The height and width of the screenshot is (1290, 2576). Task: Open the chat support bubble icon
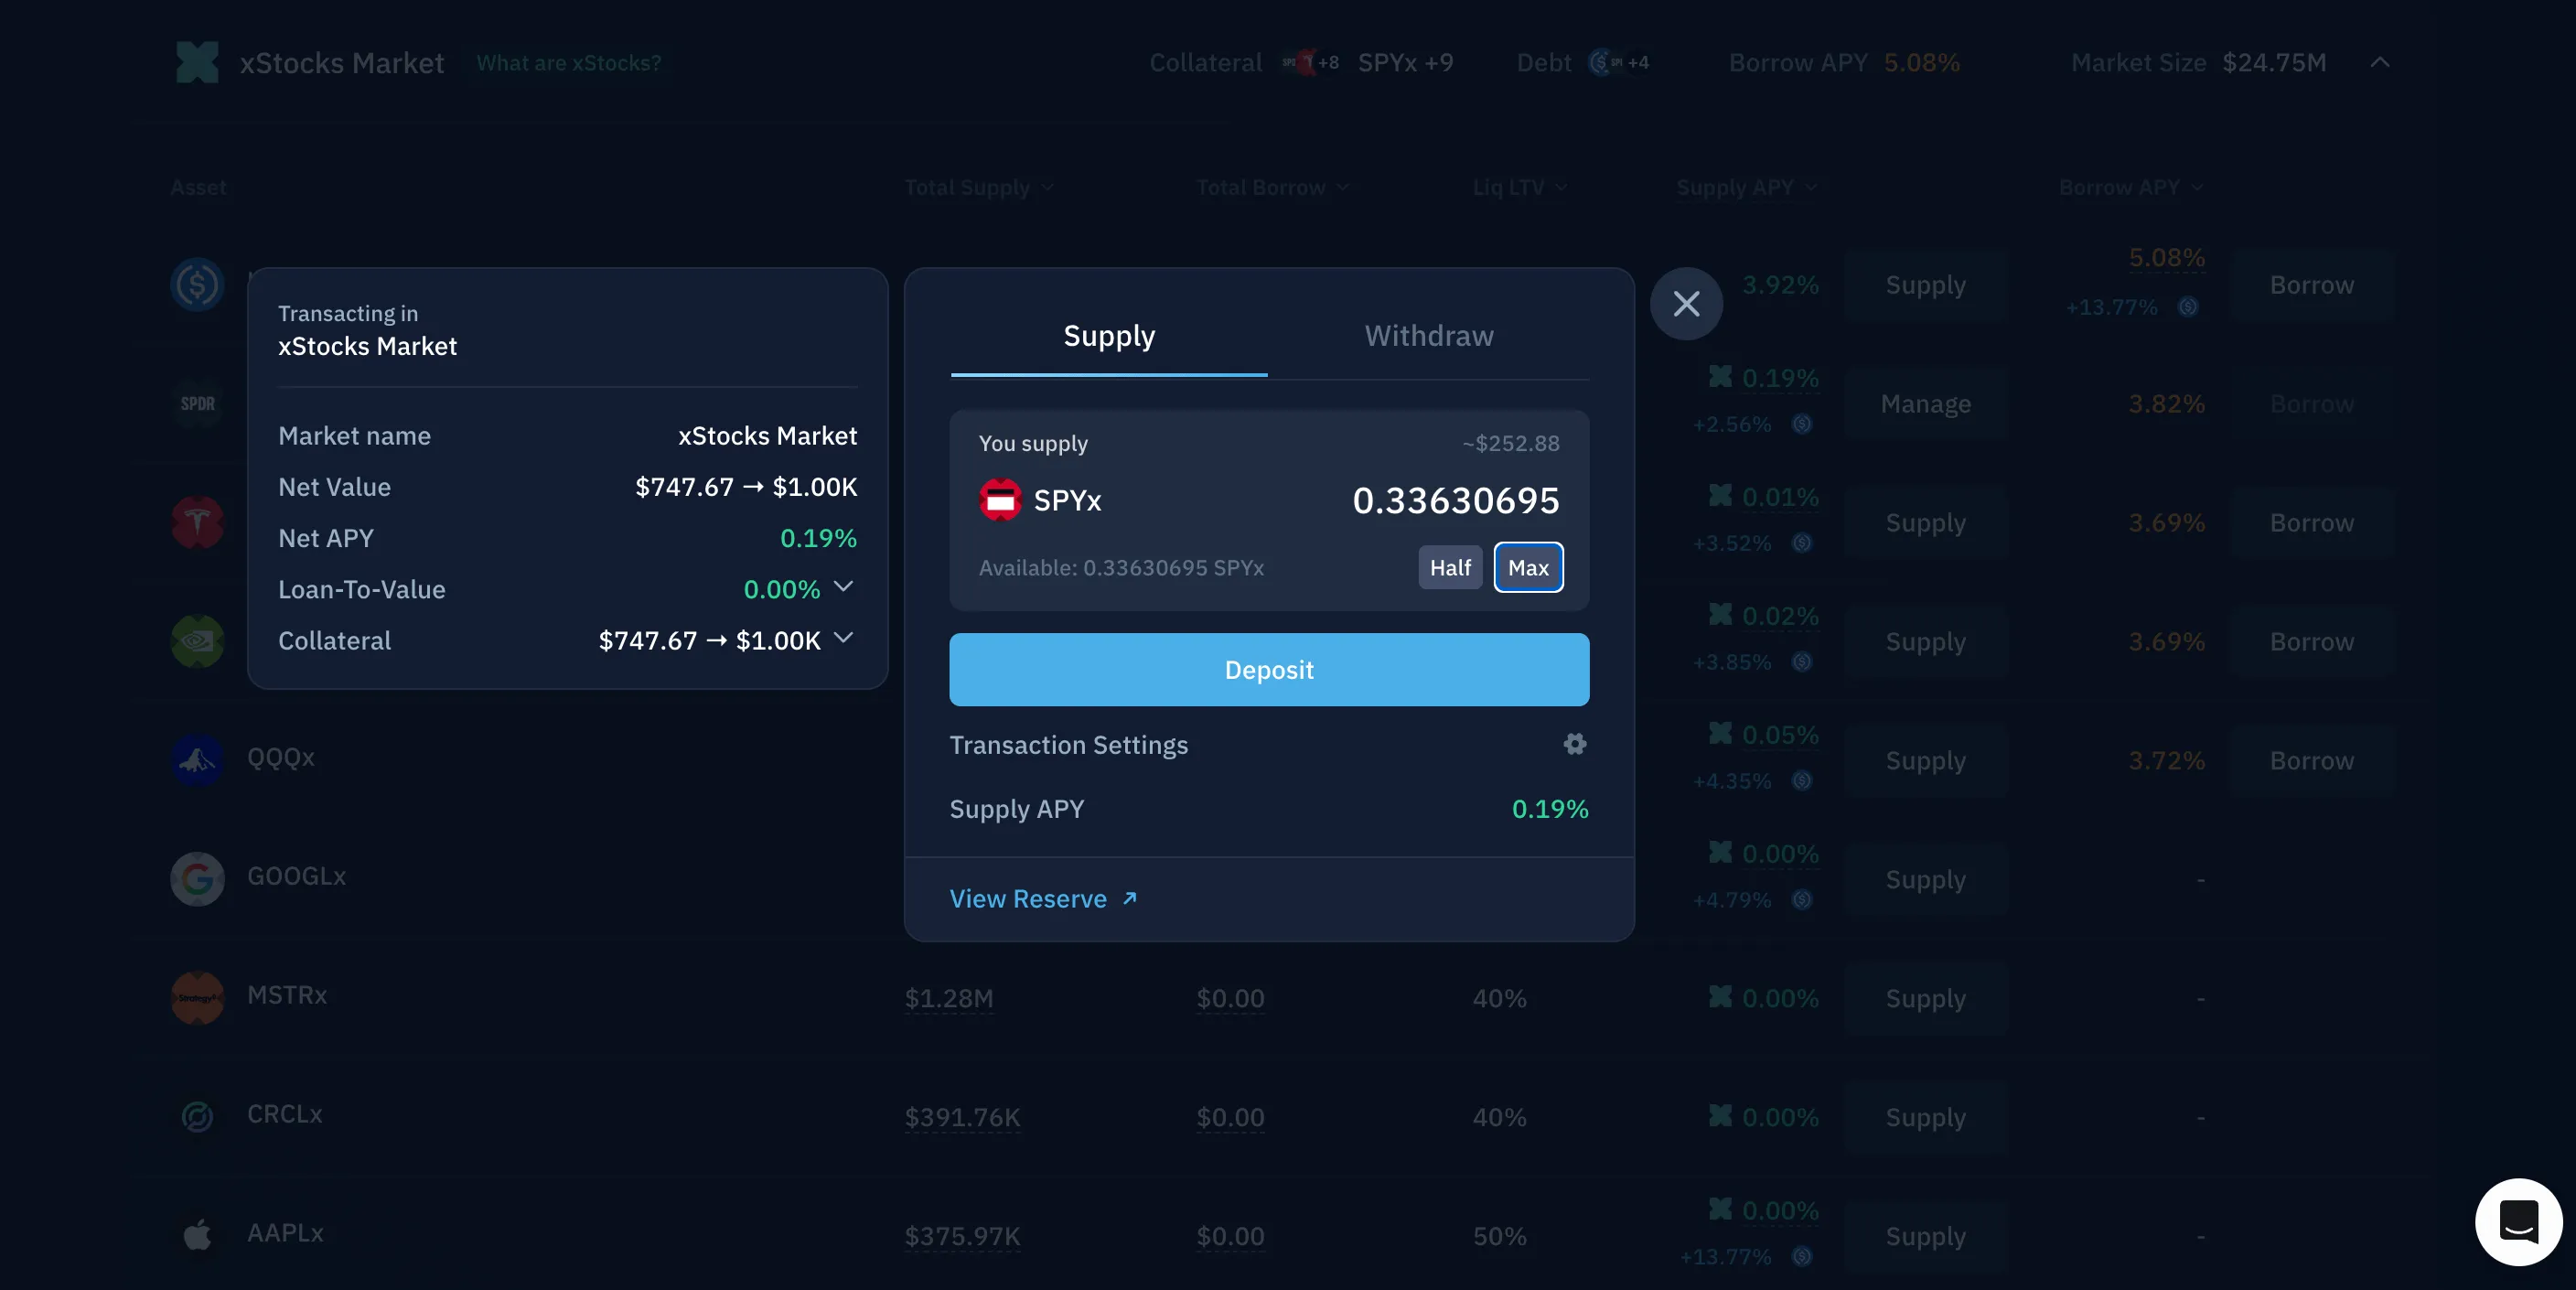click(2518, 1222)
